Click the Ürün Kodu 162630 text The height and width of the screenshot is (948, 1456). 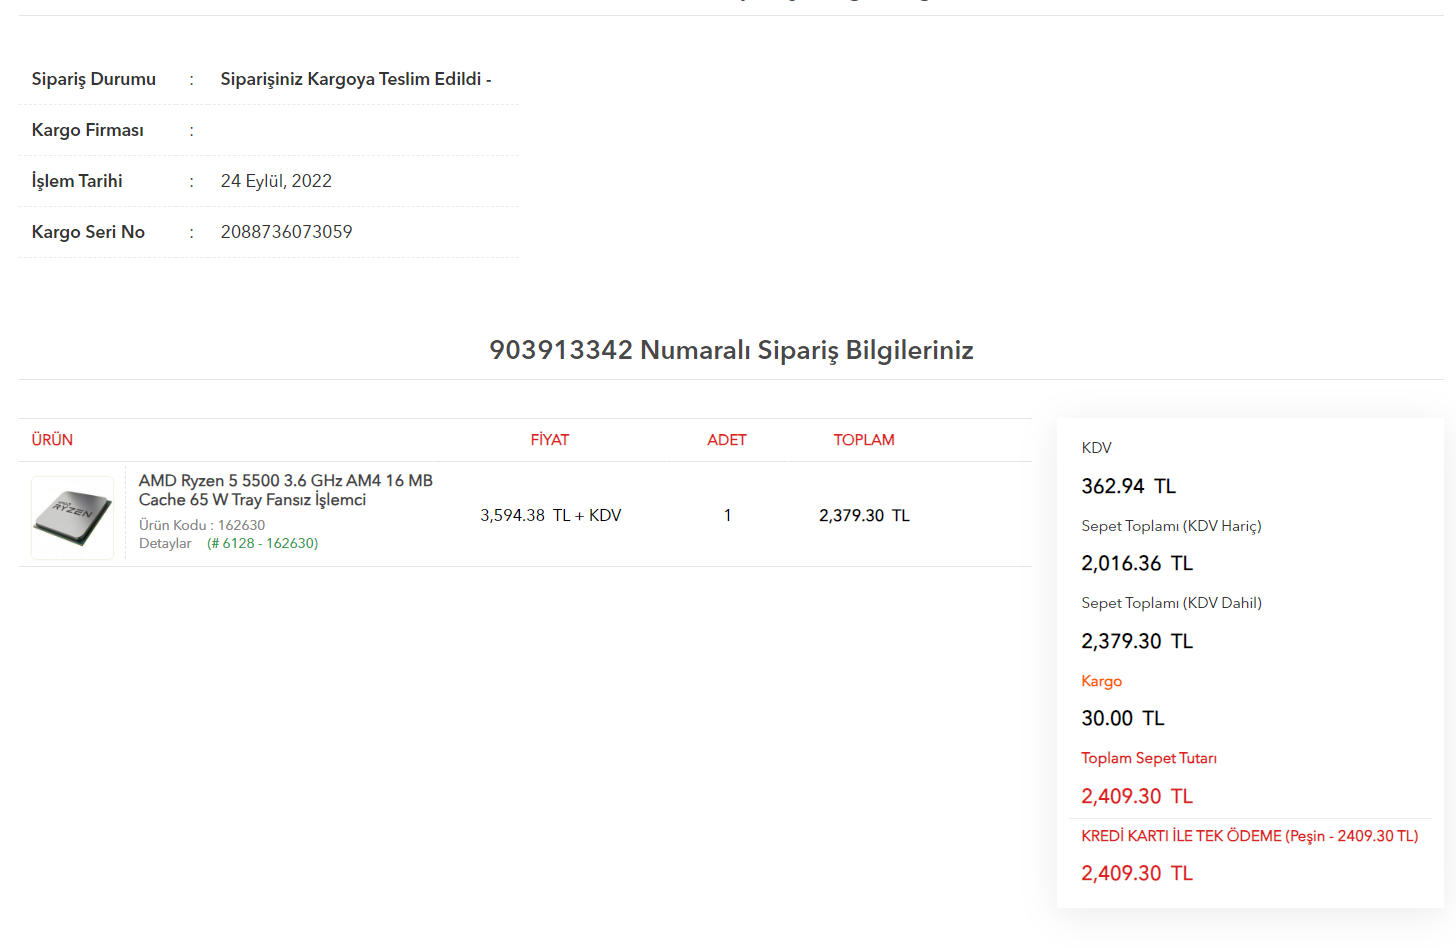pyautogui.click(x=202, y=525)
